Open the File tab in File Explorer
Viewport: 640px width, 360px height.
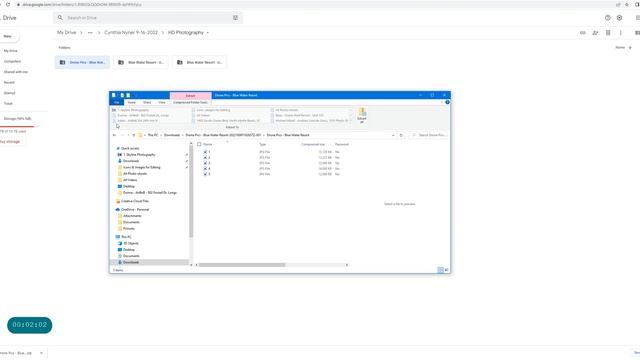coord(116,102)
